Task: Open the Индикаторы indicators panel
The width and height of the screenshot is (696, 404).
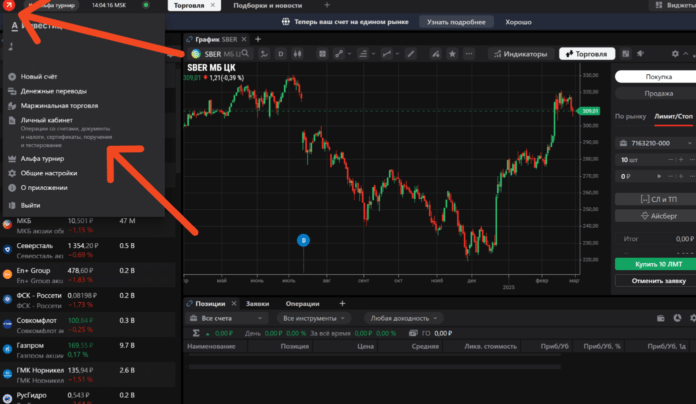Action: (521, 54)
